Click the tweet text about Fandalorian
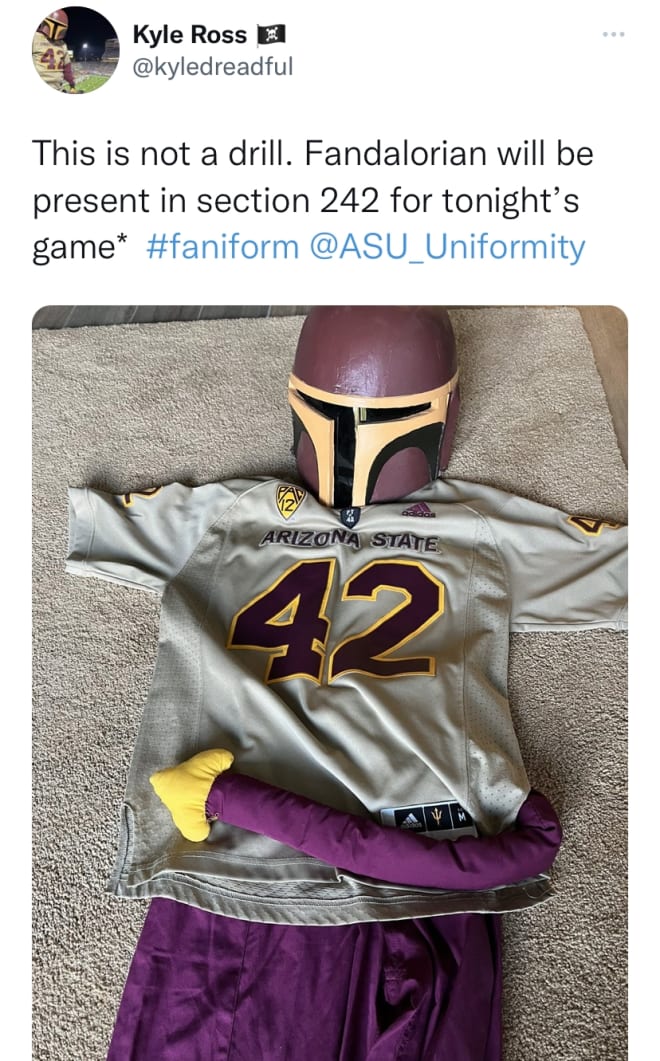 (313, 200)
